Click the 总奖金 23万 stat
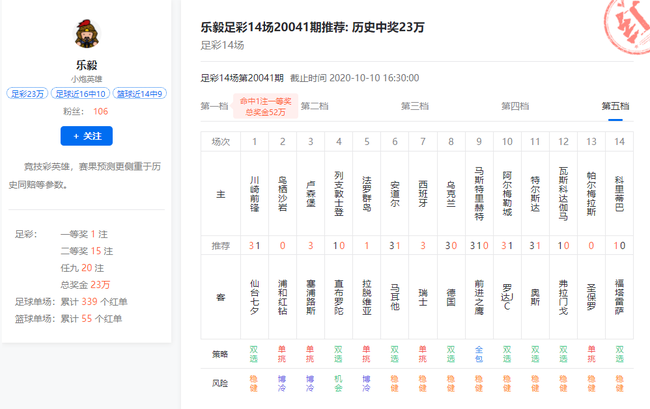 (85, 285)
